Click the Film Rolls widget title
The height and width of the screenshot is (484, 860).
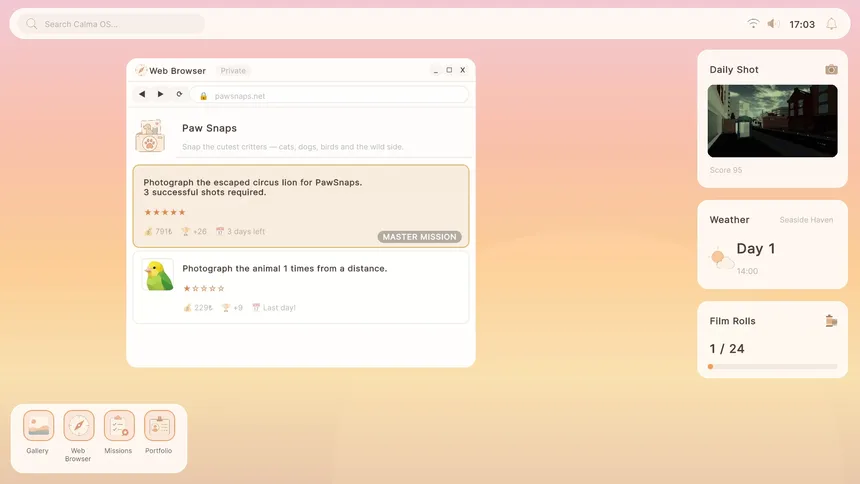[x=732, y=321]
